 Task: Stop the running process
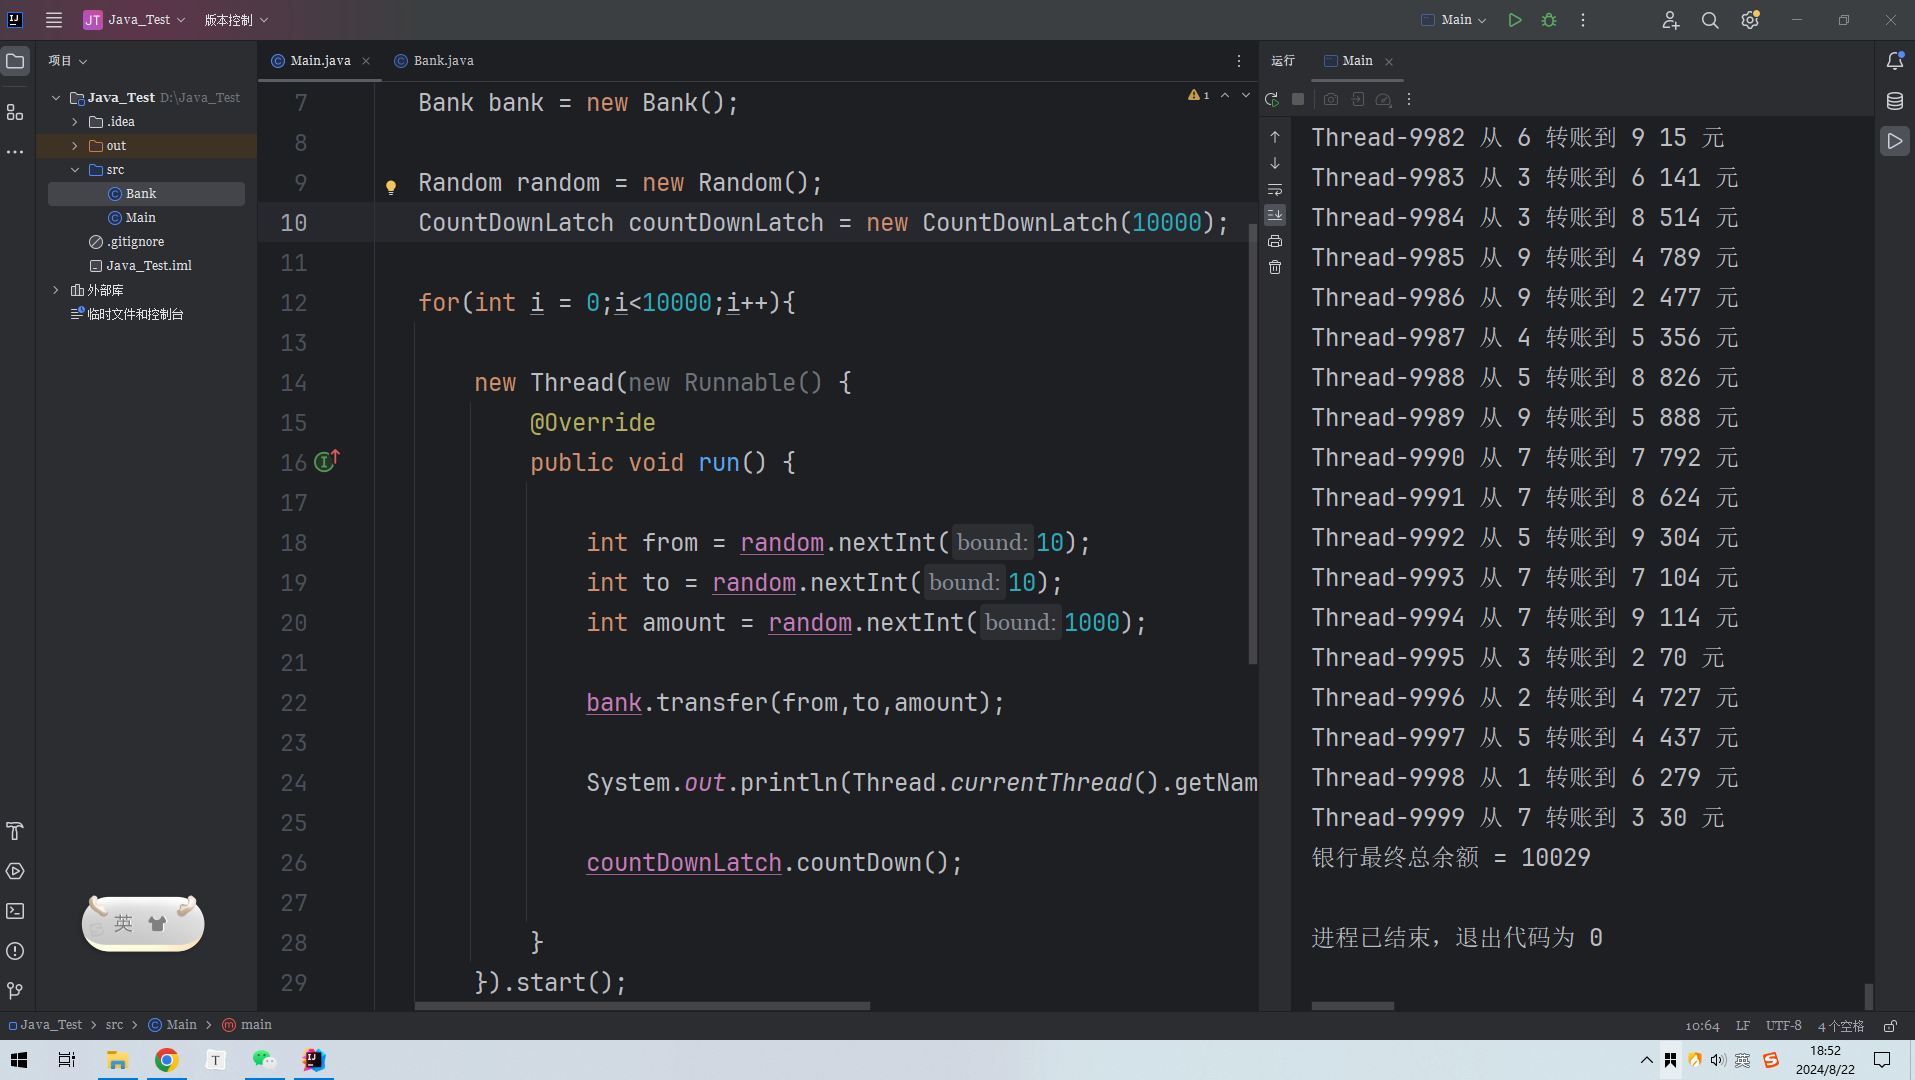[x=1298, y=99]
